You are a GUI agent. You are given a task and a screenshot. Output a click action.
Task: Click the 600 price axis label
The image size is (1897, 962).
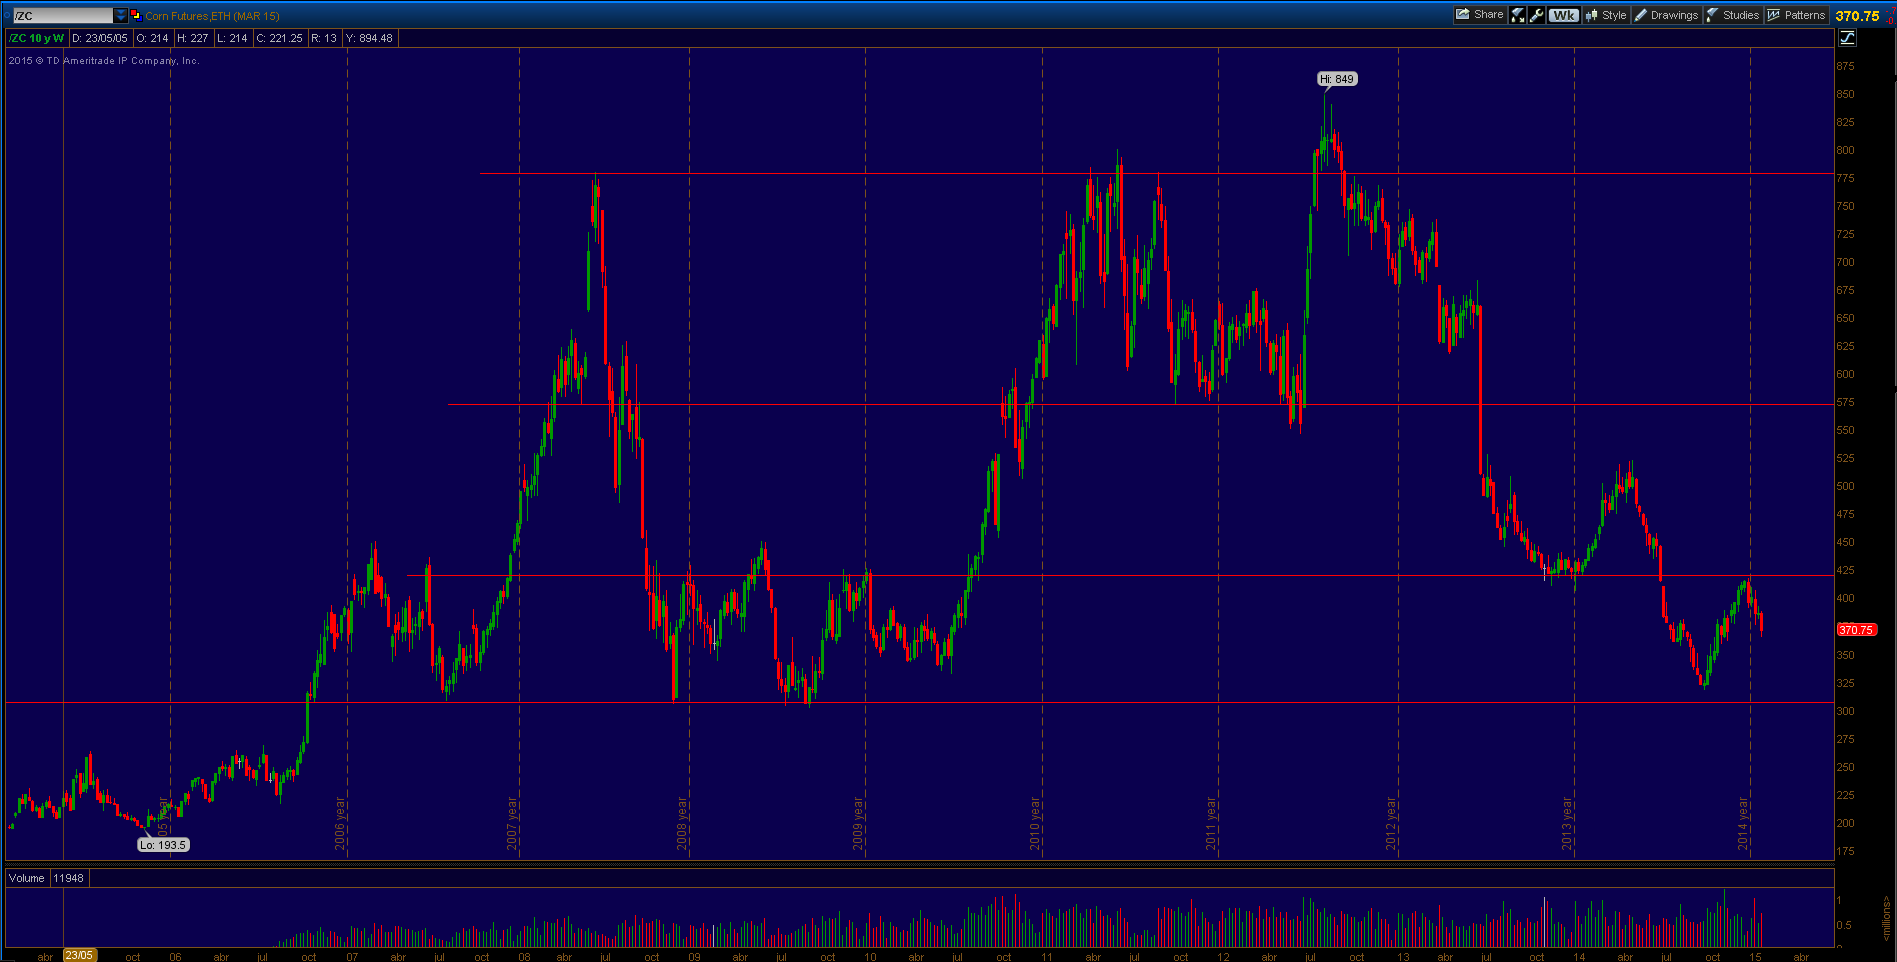click(1845, 374)
